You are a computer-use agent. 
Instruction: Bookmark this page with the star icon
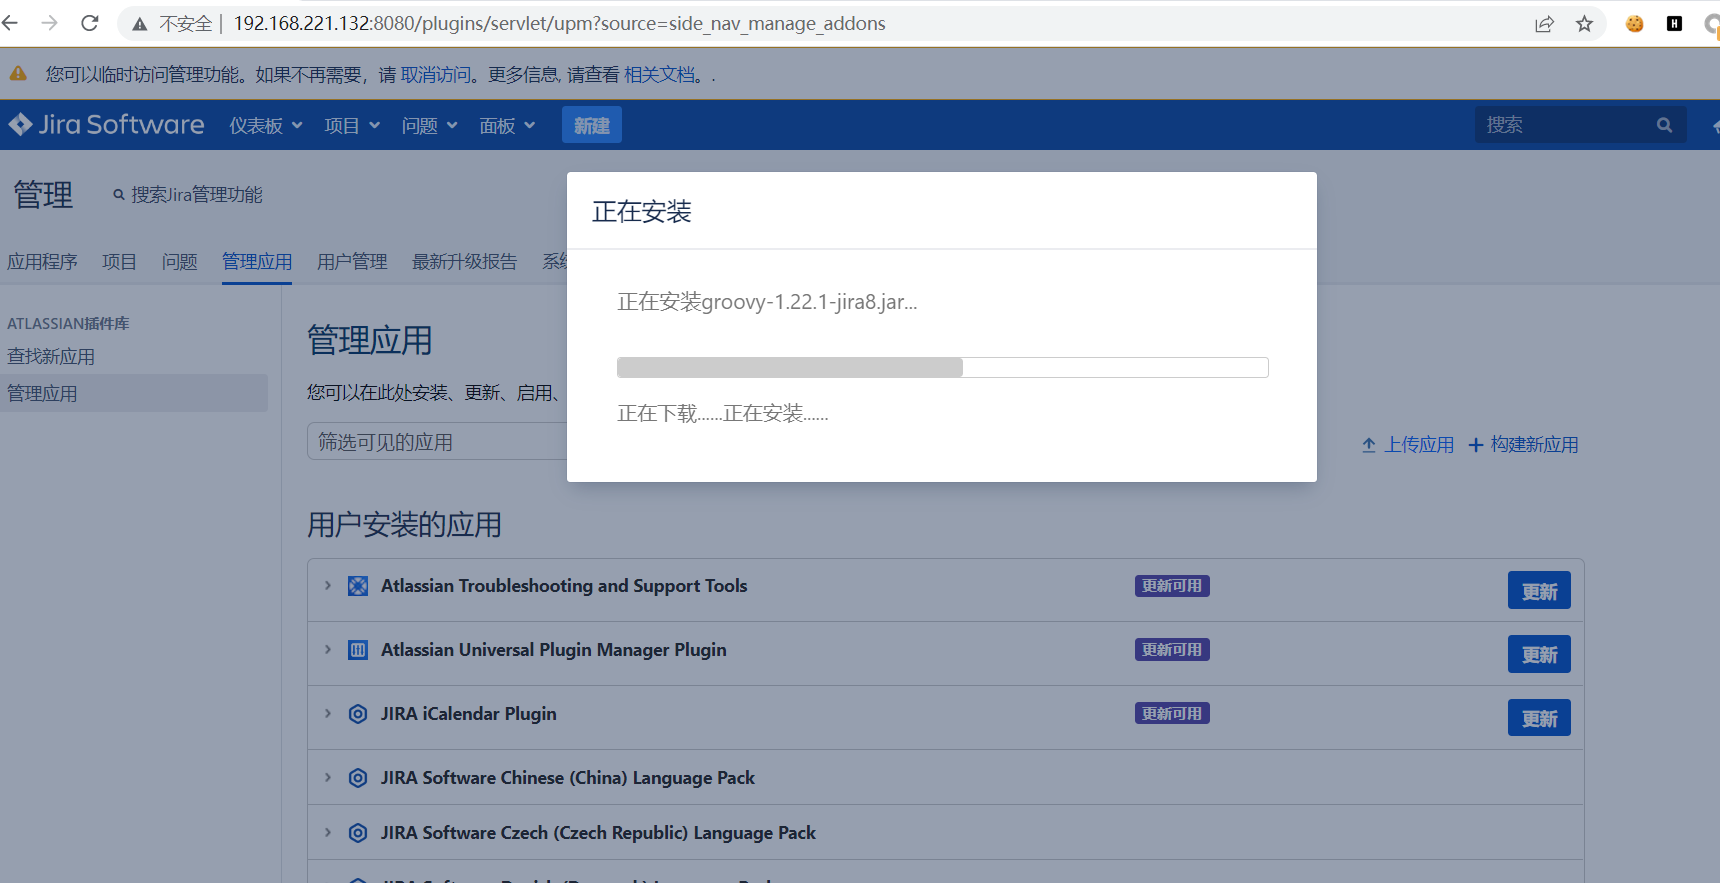coord(1585,24)
